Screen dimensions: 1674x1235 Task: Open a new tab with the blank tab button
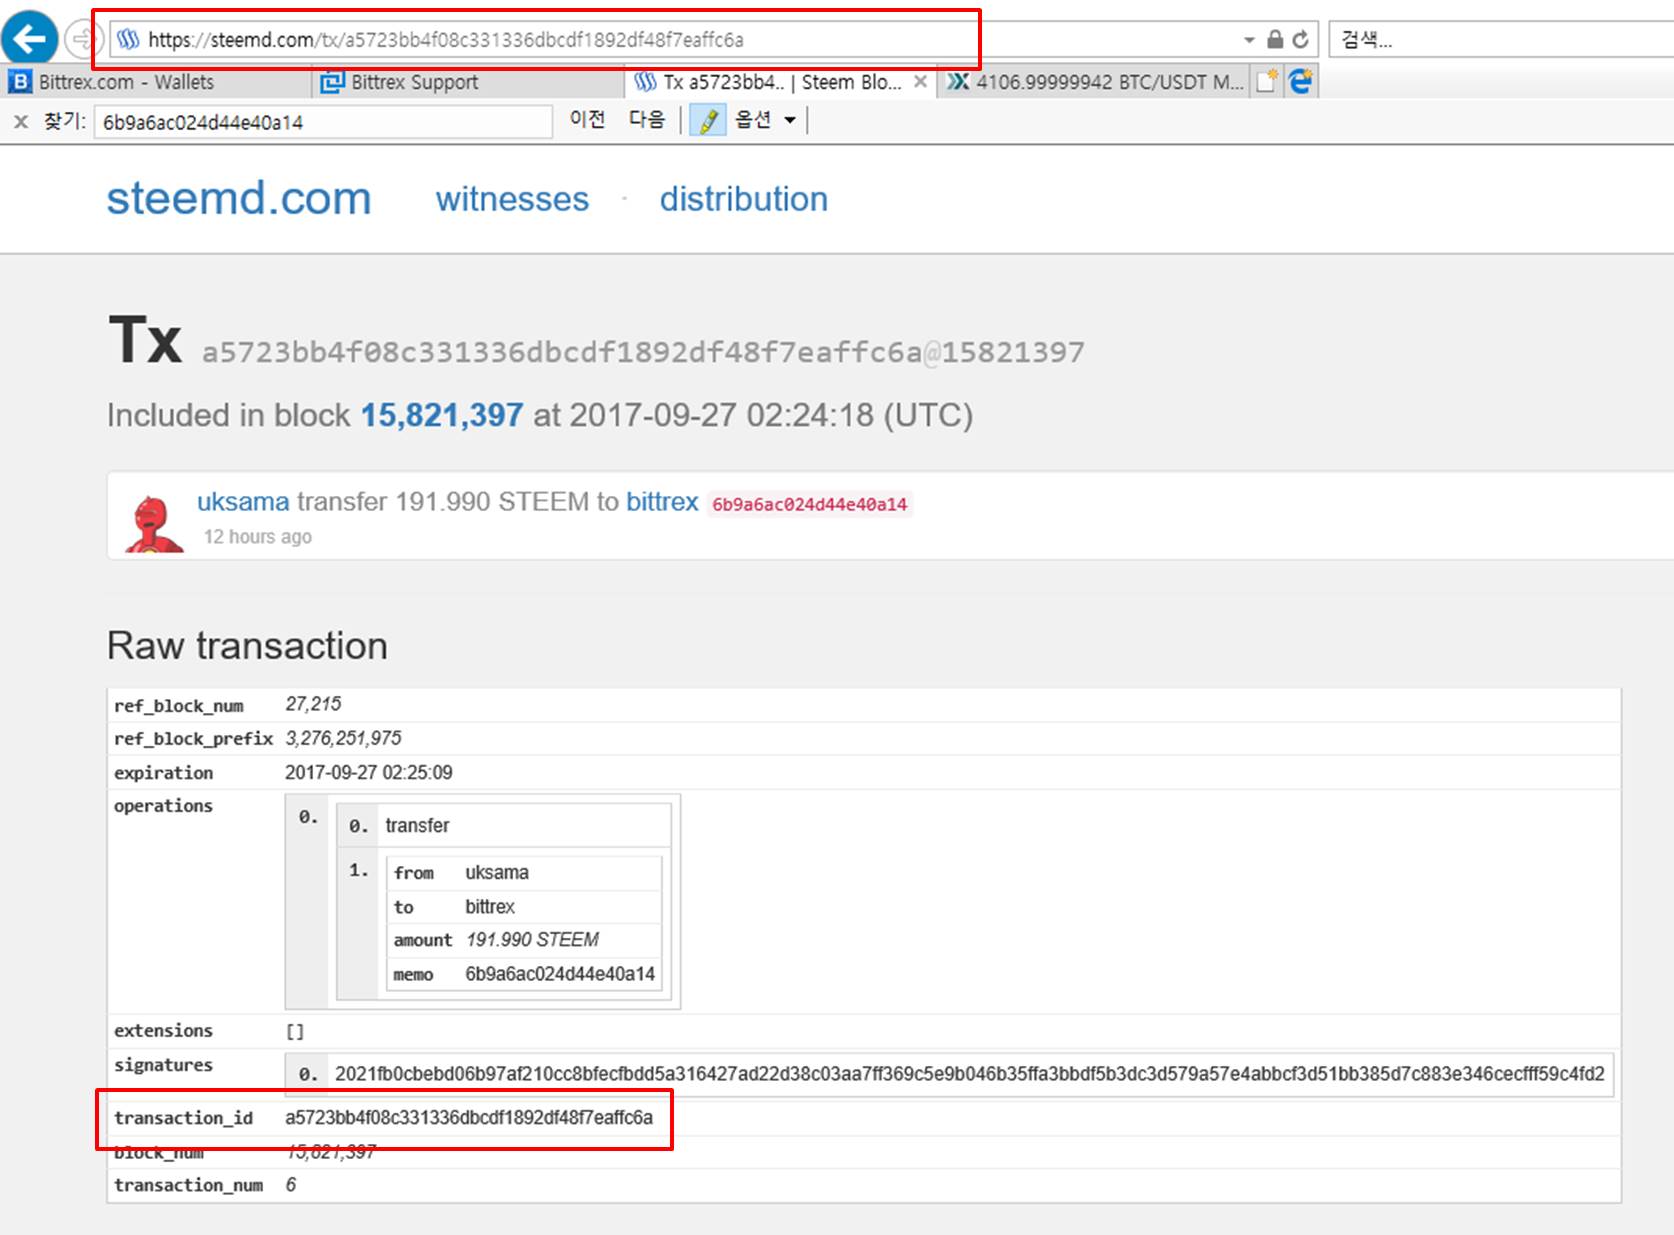tap(1267, 82)
